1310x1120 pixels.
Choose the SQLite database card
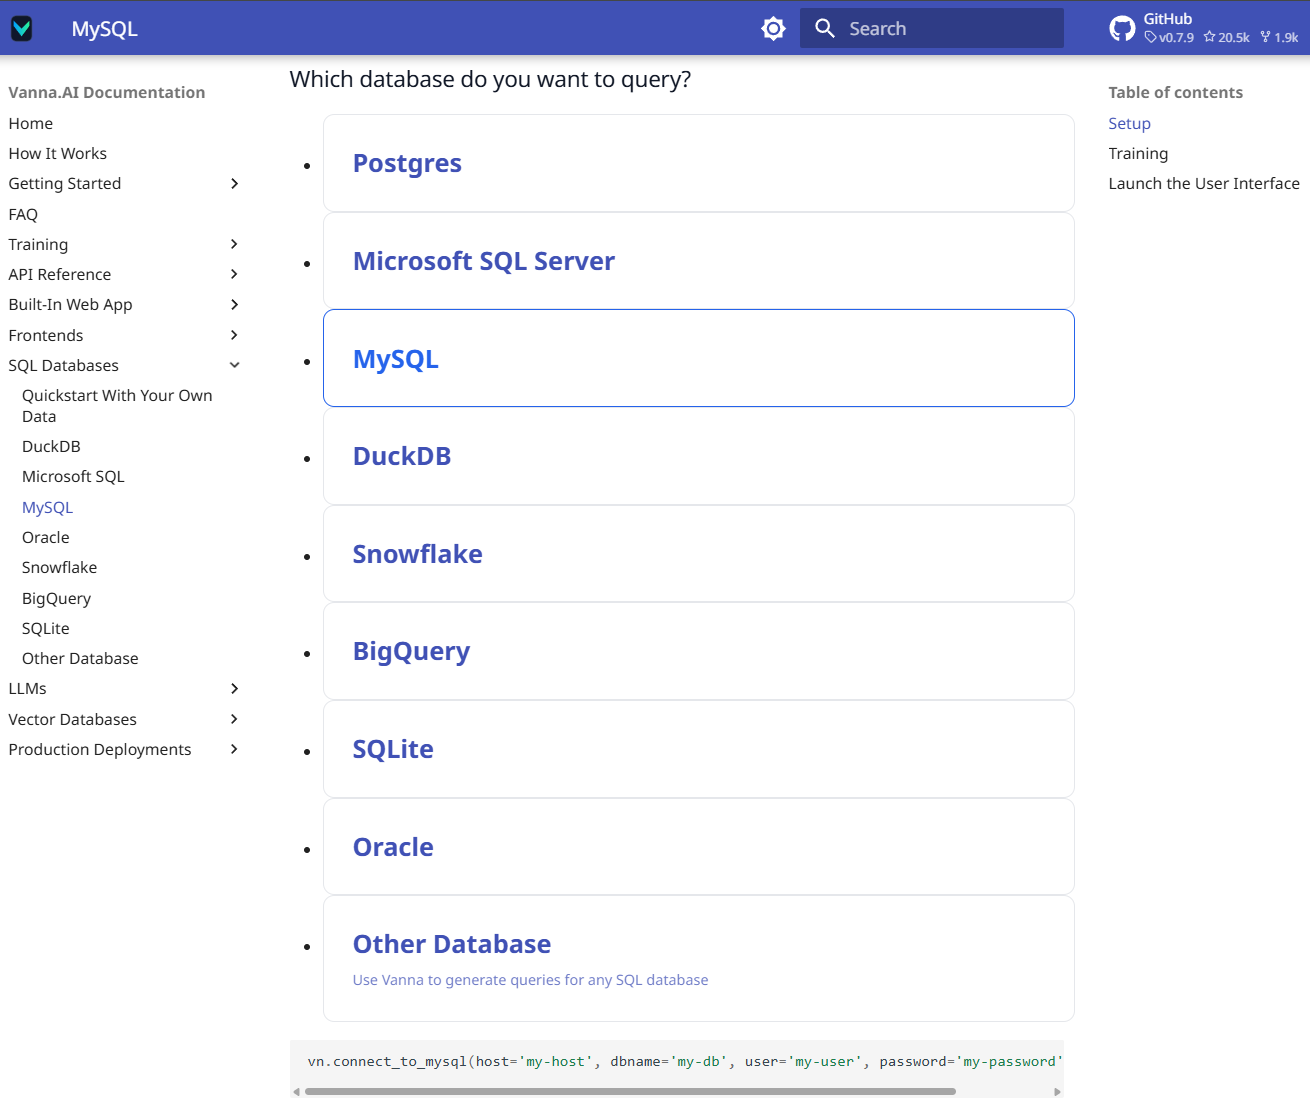pos(698,749)
